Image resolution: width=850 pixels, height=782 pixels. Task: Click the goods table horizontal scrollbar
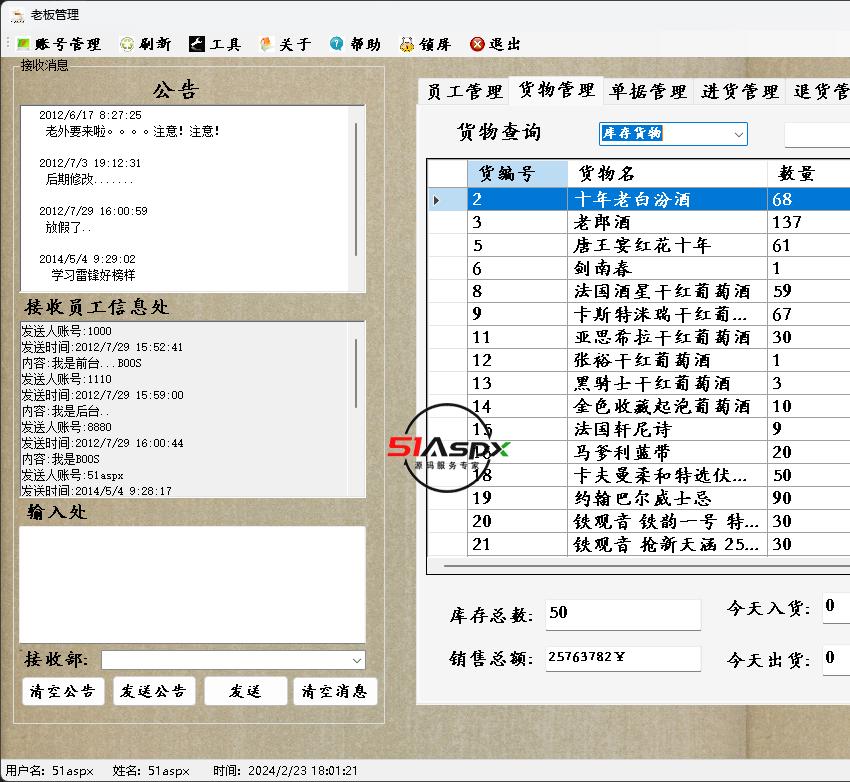click(645, 566)
